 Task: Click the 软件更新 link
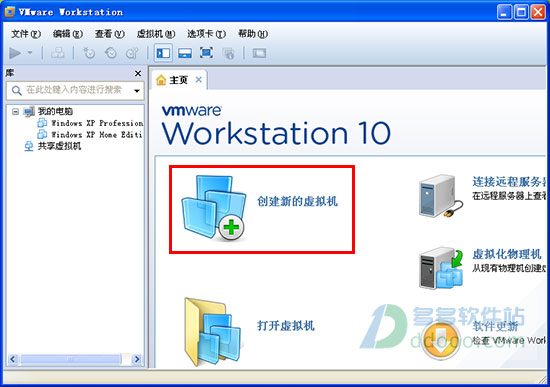[x=495, y=326]
